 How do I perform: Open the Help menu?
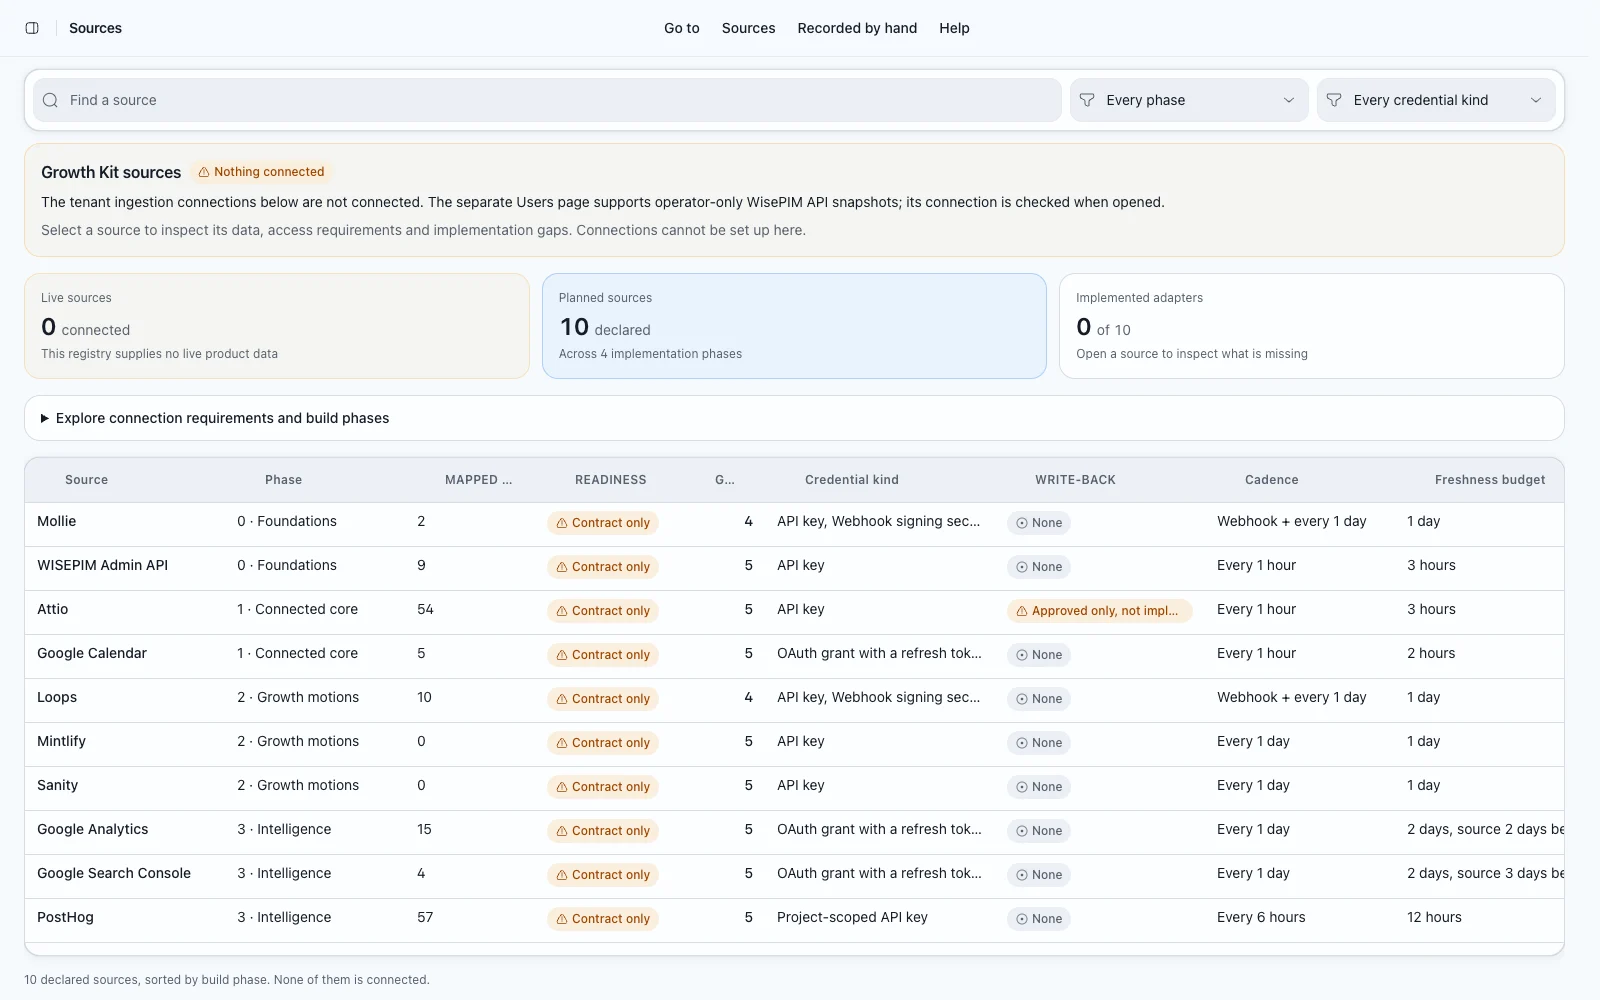pos(954,28)
